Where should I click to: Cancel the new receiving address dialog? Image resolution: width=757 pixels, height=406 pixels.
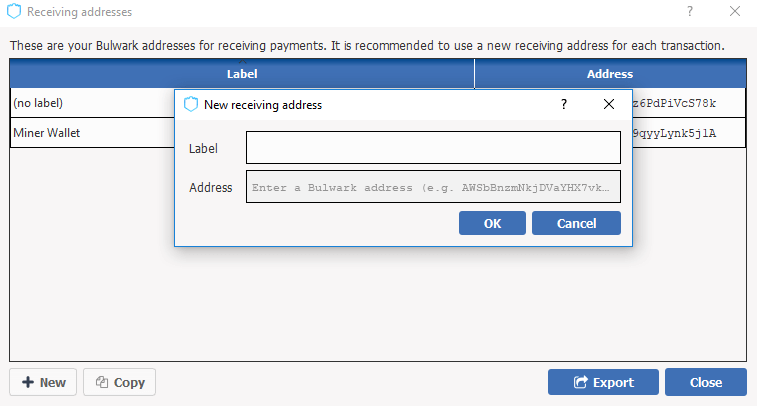pyautogui.click(x=576, y=223)
